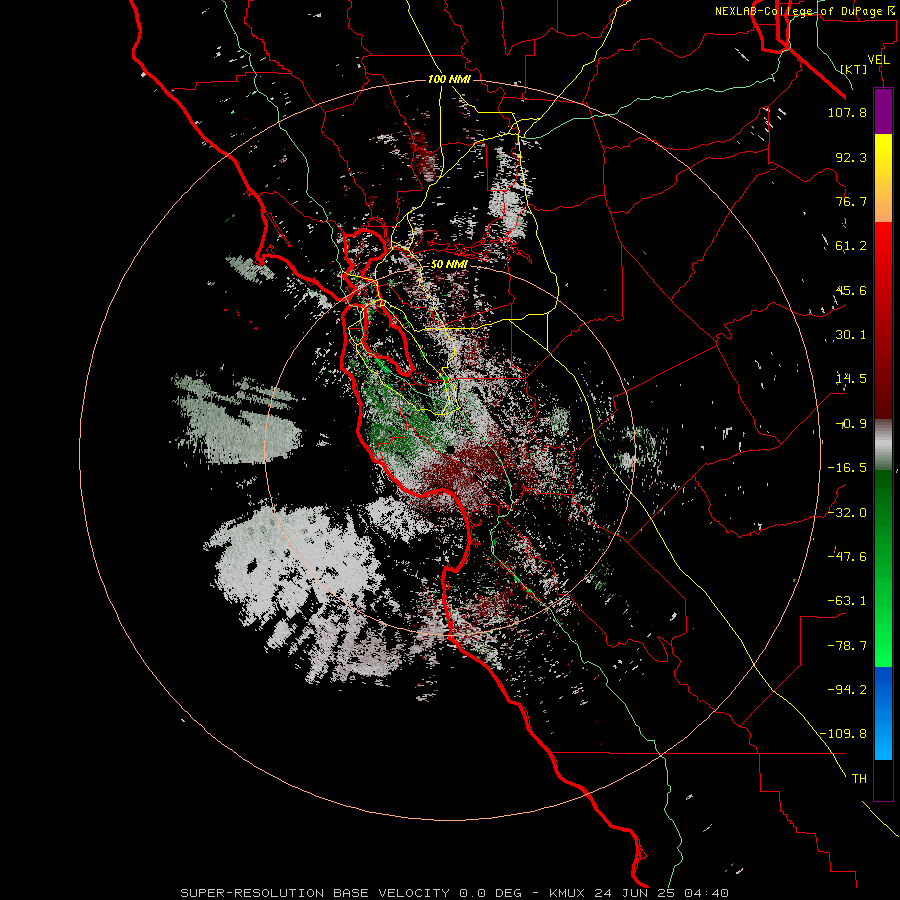Click the "50 NMI" range ring label
The width and height of the screenshot is (900, 900).
[449, 264]
